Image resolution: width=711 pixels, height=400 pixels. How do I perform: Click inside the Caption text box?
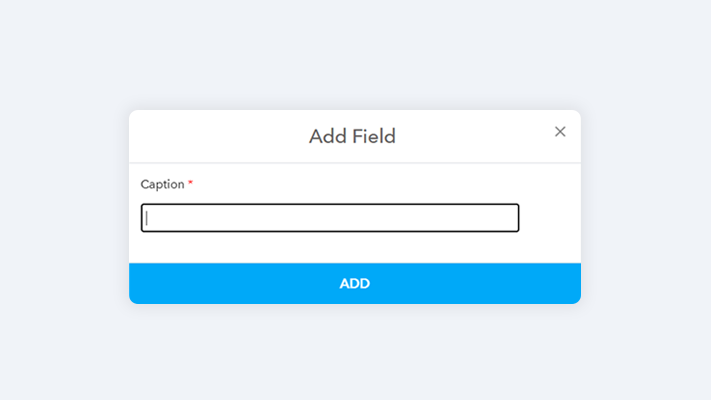pos(330,218)
